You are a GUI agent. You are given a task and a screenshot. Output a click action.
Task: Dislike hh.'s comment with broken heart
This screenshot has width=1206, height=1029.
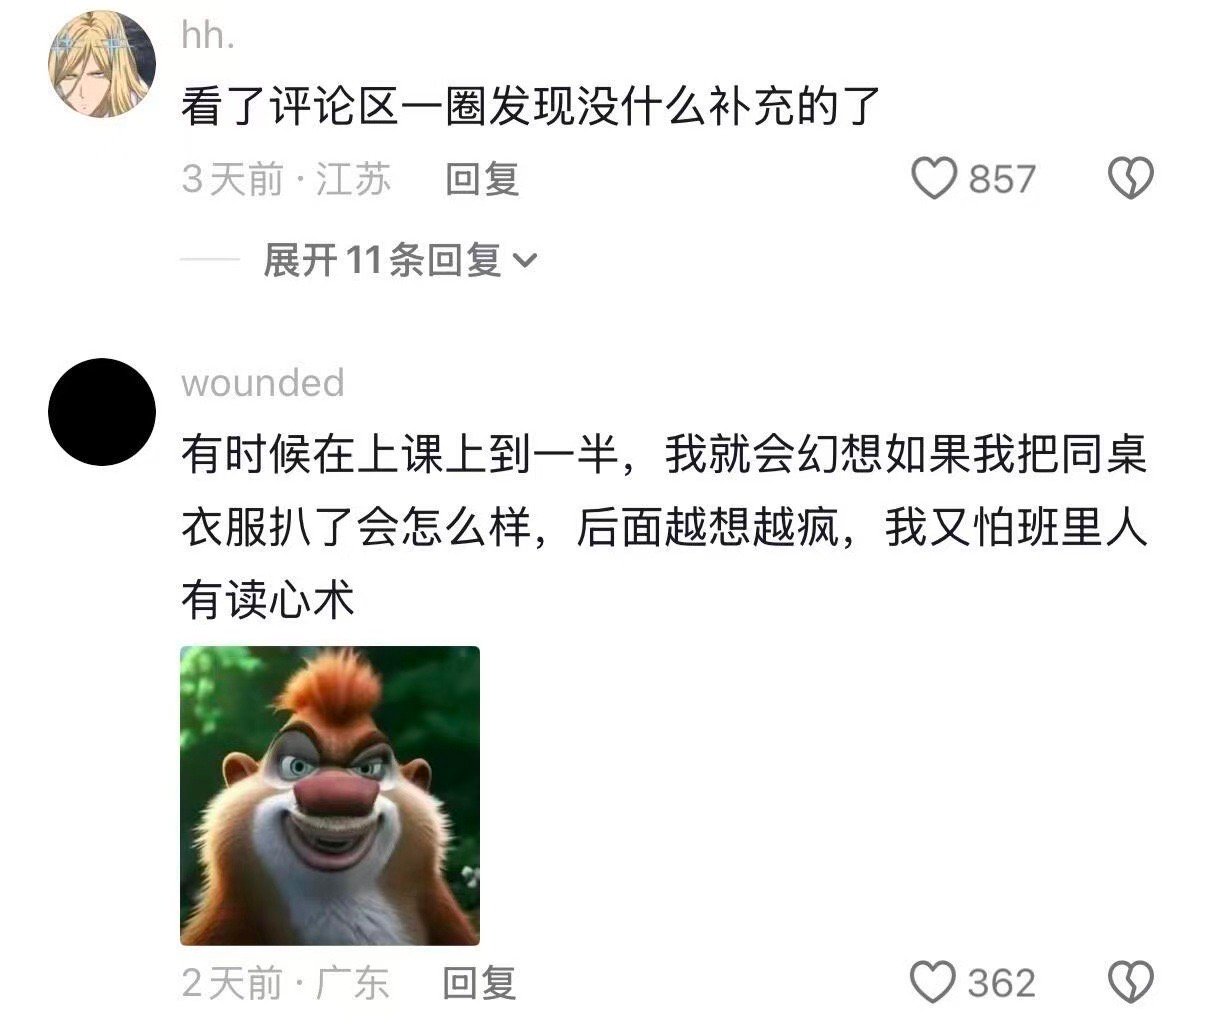[x=1131, y=179]
